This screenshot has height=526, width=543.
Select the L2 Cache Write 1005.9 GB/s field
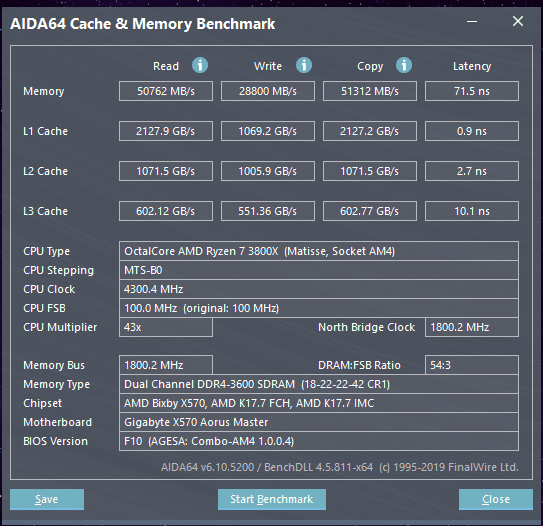pos(268,171)
